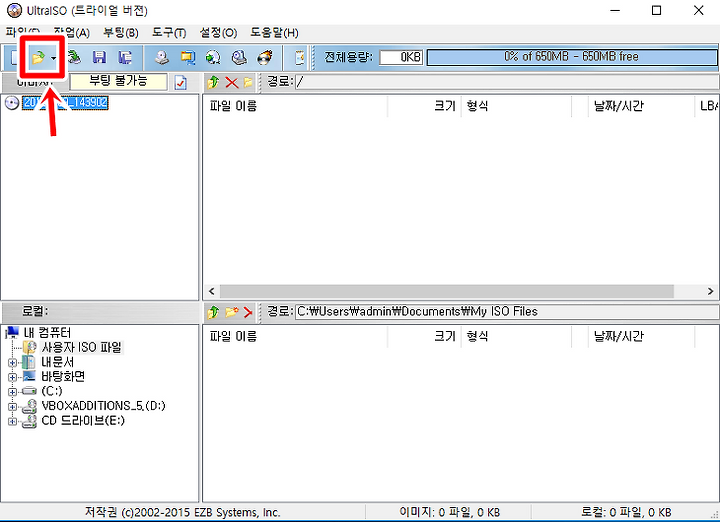The height and width of the screenshot is (522, 720).
Task: Open the 부팅(B) menu
Action: (121, 33)
